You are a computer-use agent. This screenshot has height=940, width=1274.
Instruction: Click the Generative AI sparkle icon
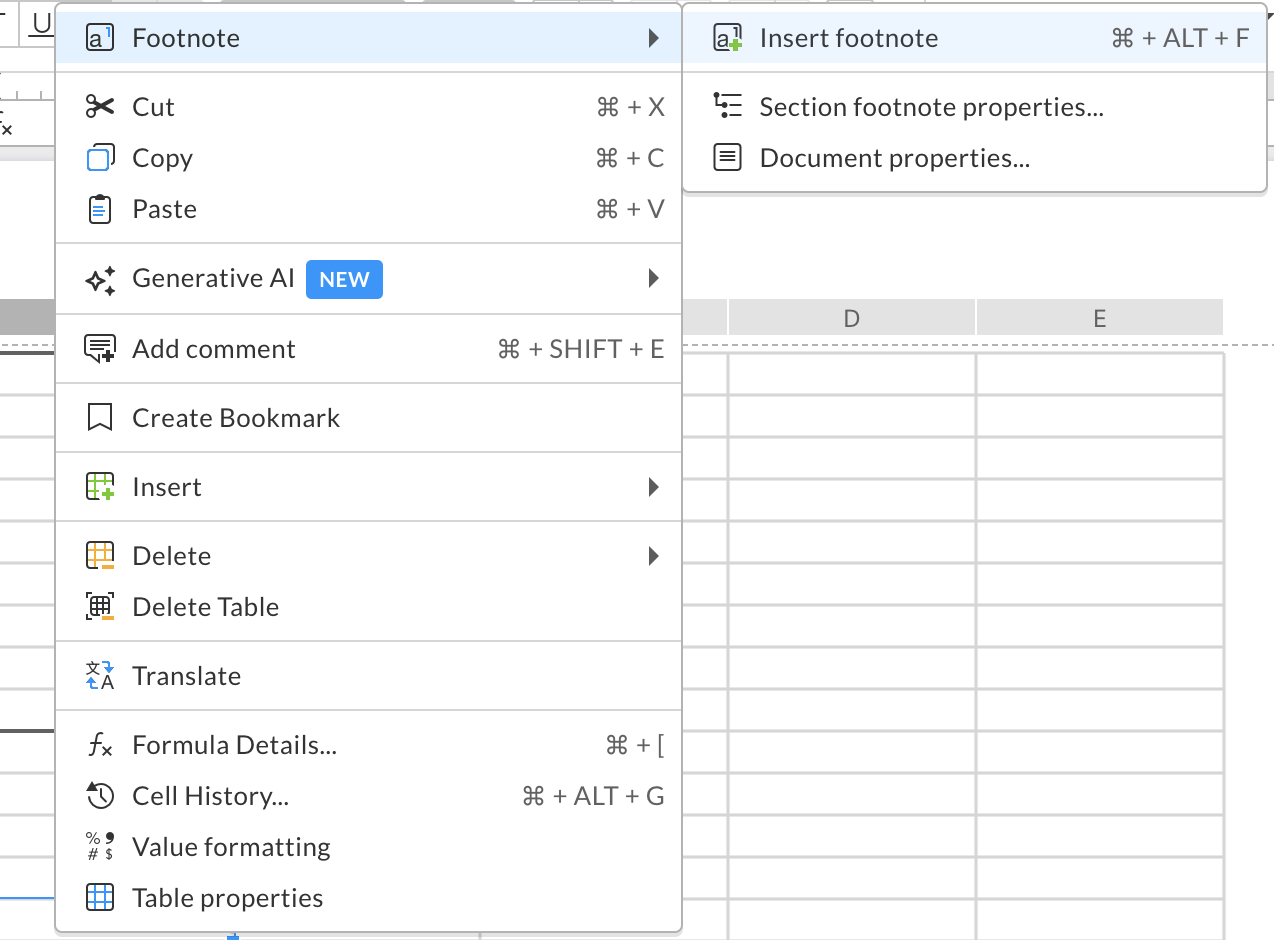[100, 279]
